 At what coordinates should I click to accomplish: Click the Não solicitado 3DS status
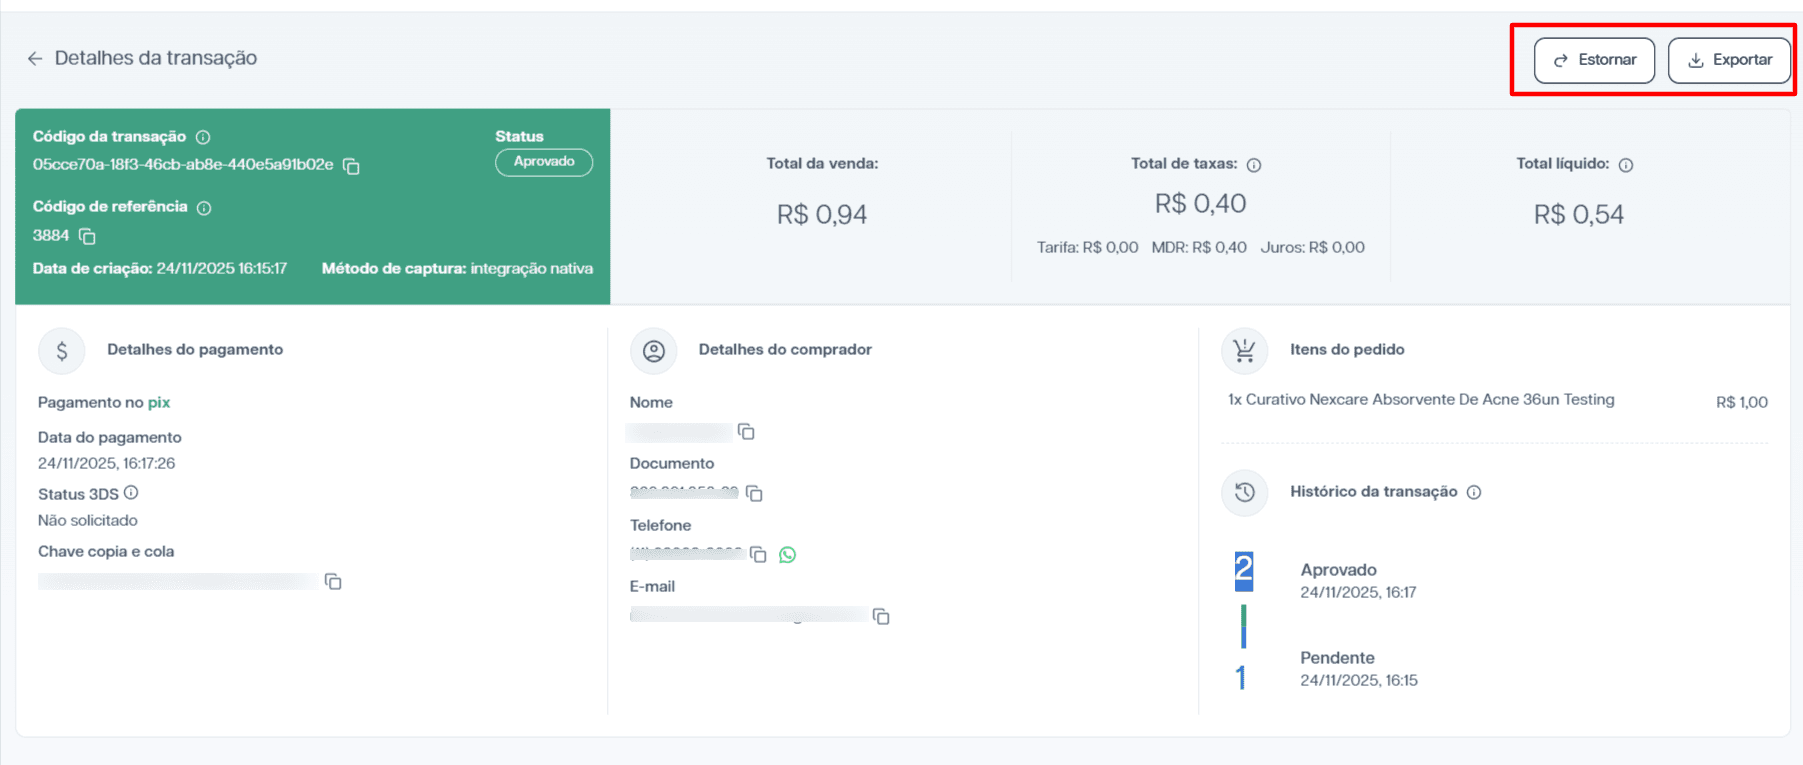[88, 520]
